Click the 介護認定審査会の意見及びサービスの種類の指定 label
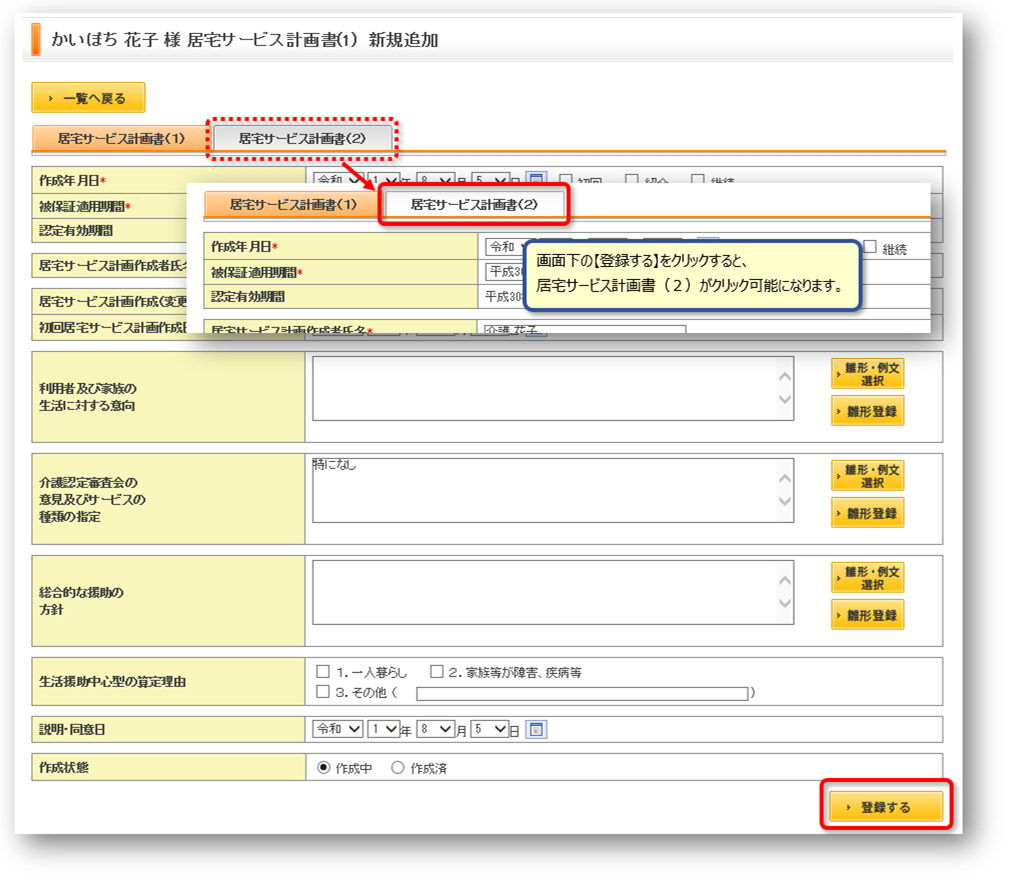This screenshot has width=1024, height=880. pos(92,499)
